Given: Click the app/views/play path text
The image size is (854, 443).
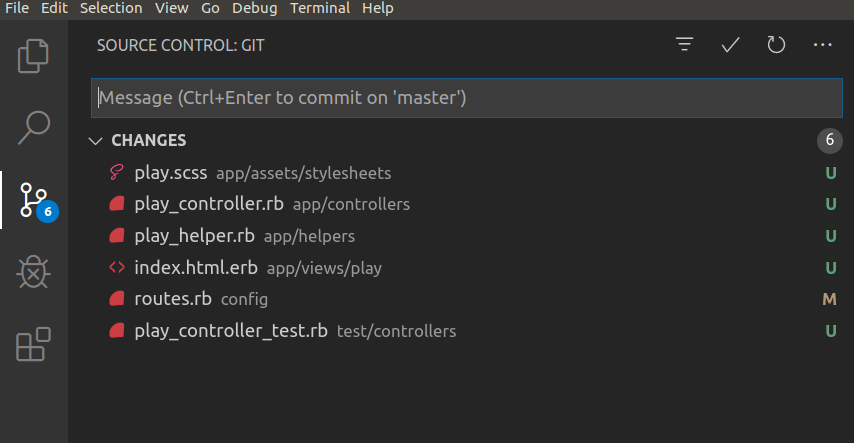Looking at the screenshot, I should point(324,268).
